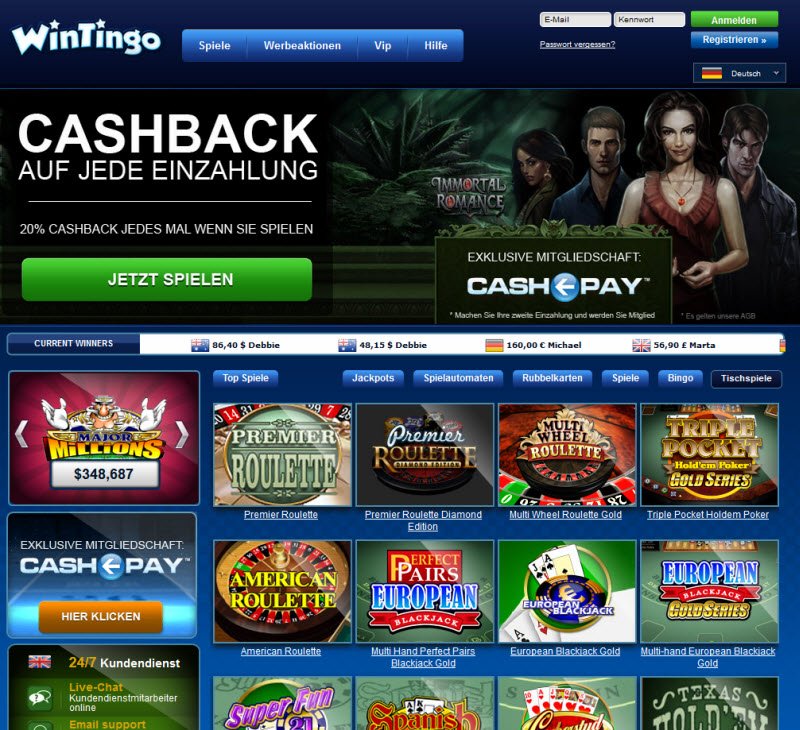Open Triple Pocket Hold'em Poker thumbnail
Image resolution: width=800 pixels, height=730 pixels.
point(710,455)
